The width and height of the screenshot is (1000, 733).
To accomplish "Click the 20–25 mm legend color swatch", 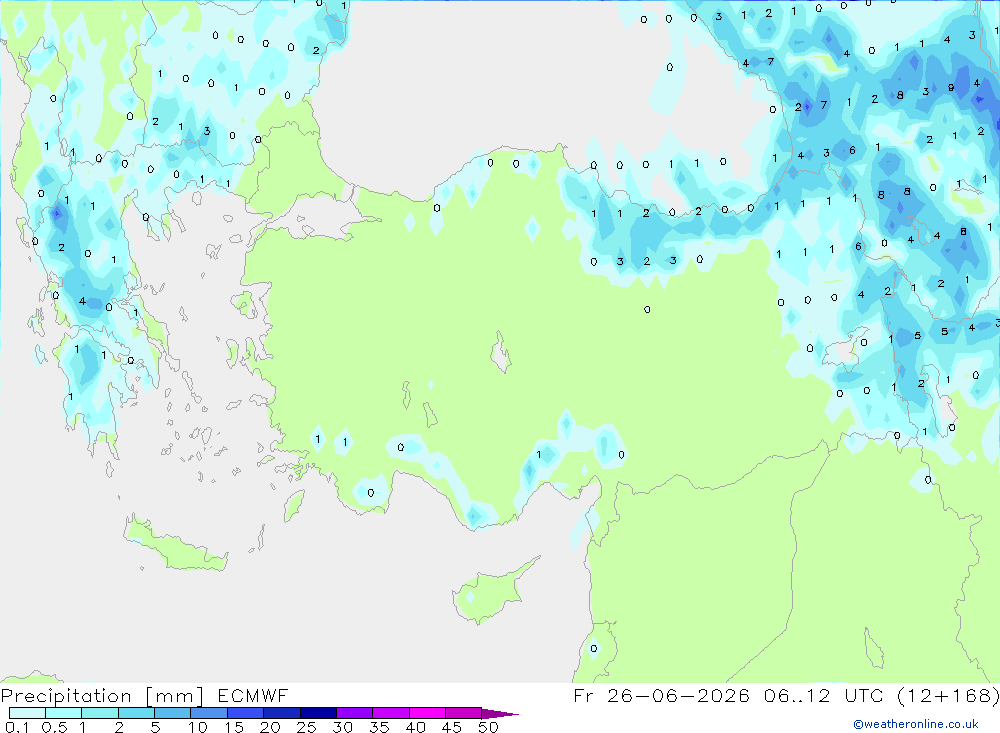I will 282,713.
